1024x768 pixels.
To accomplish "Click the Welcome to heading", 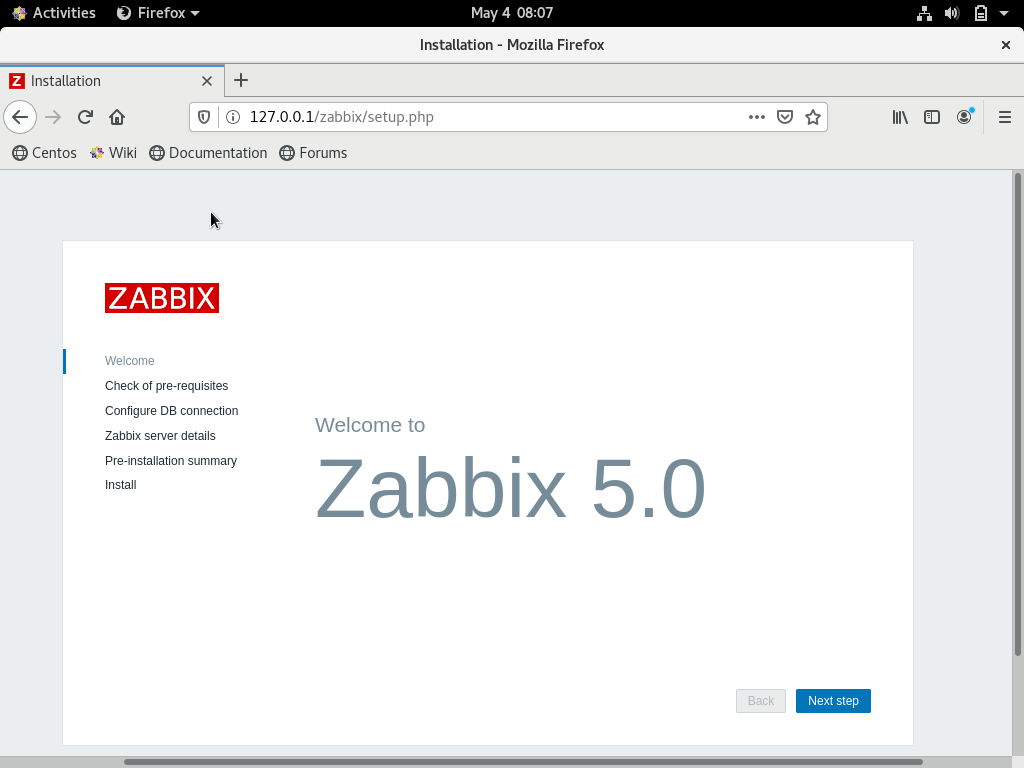I will (x=370, y=424).
